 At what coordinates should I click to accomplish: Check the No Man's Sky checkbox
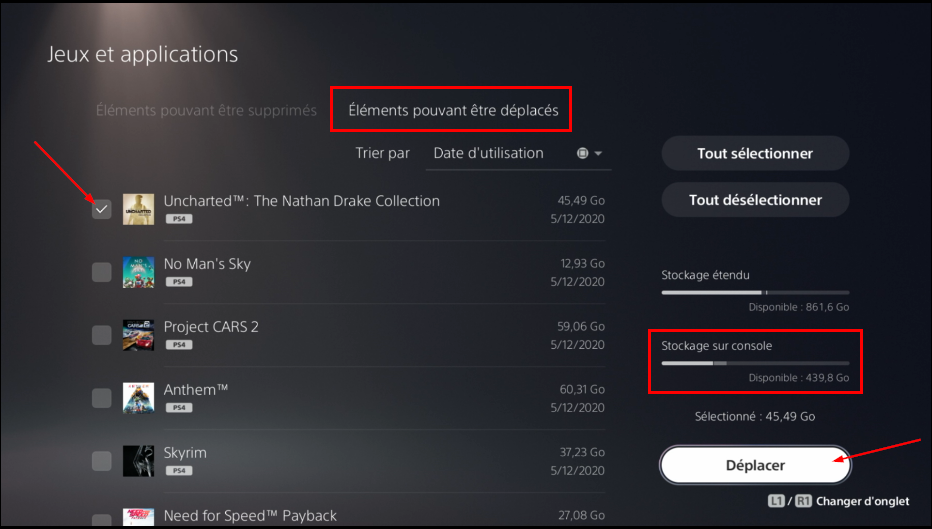[102, 272]
